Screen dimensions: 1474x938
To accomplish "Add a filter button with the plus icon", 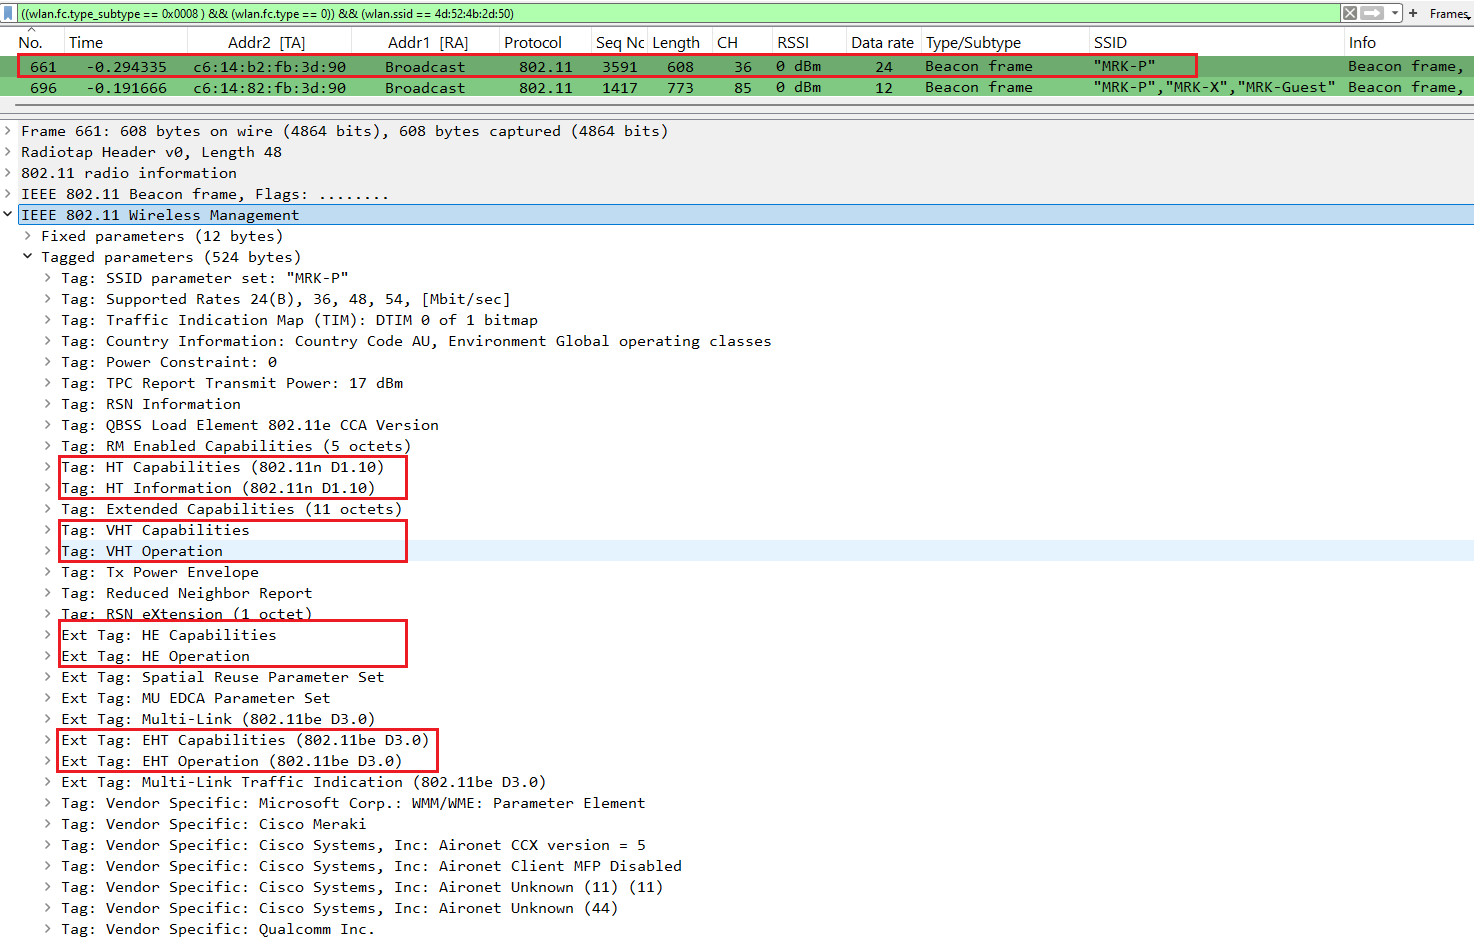I will 1413,13.
